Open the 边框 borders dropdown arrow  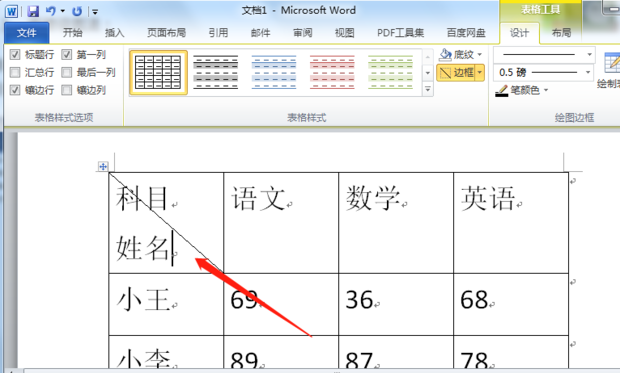point(480,72)
